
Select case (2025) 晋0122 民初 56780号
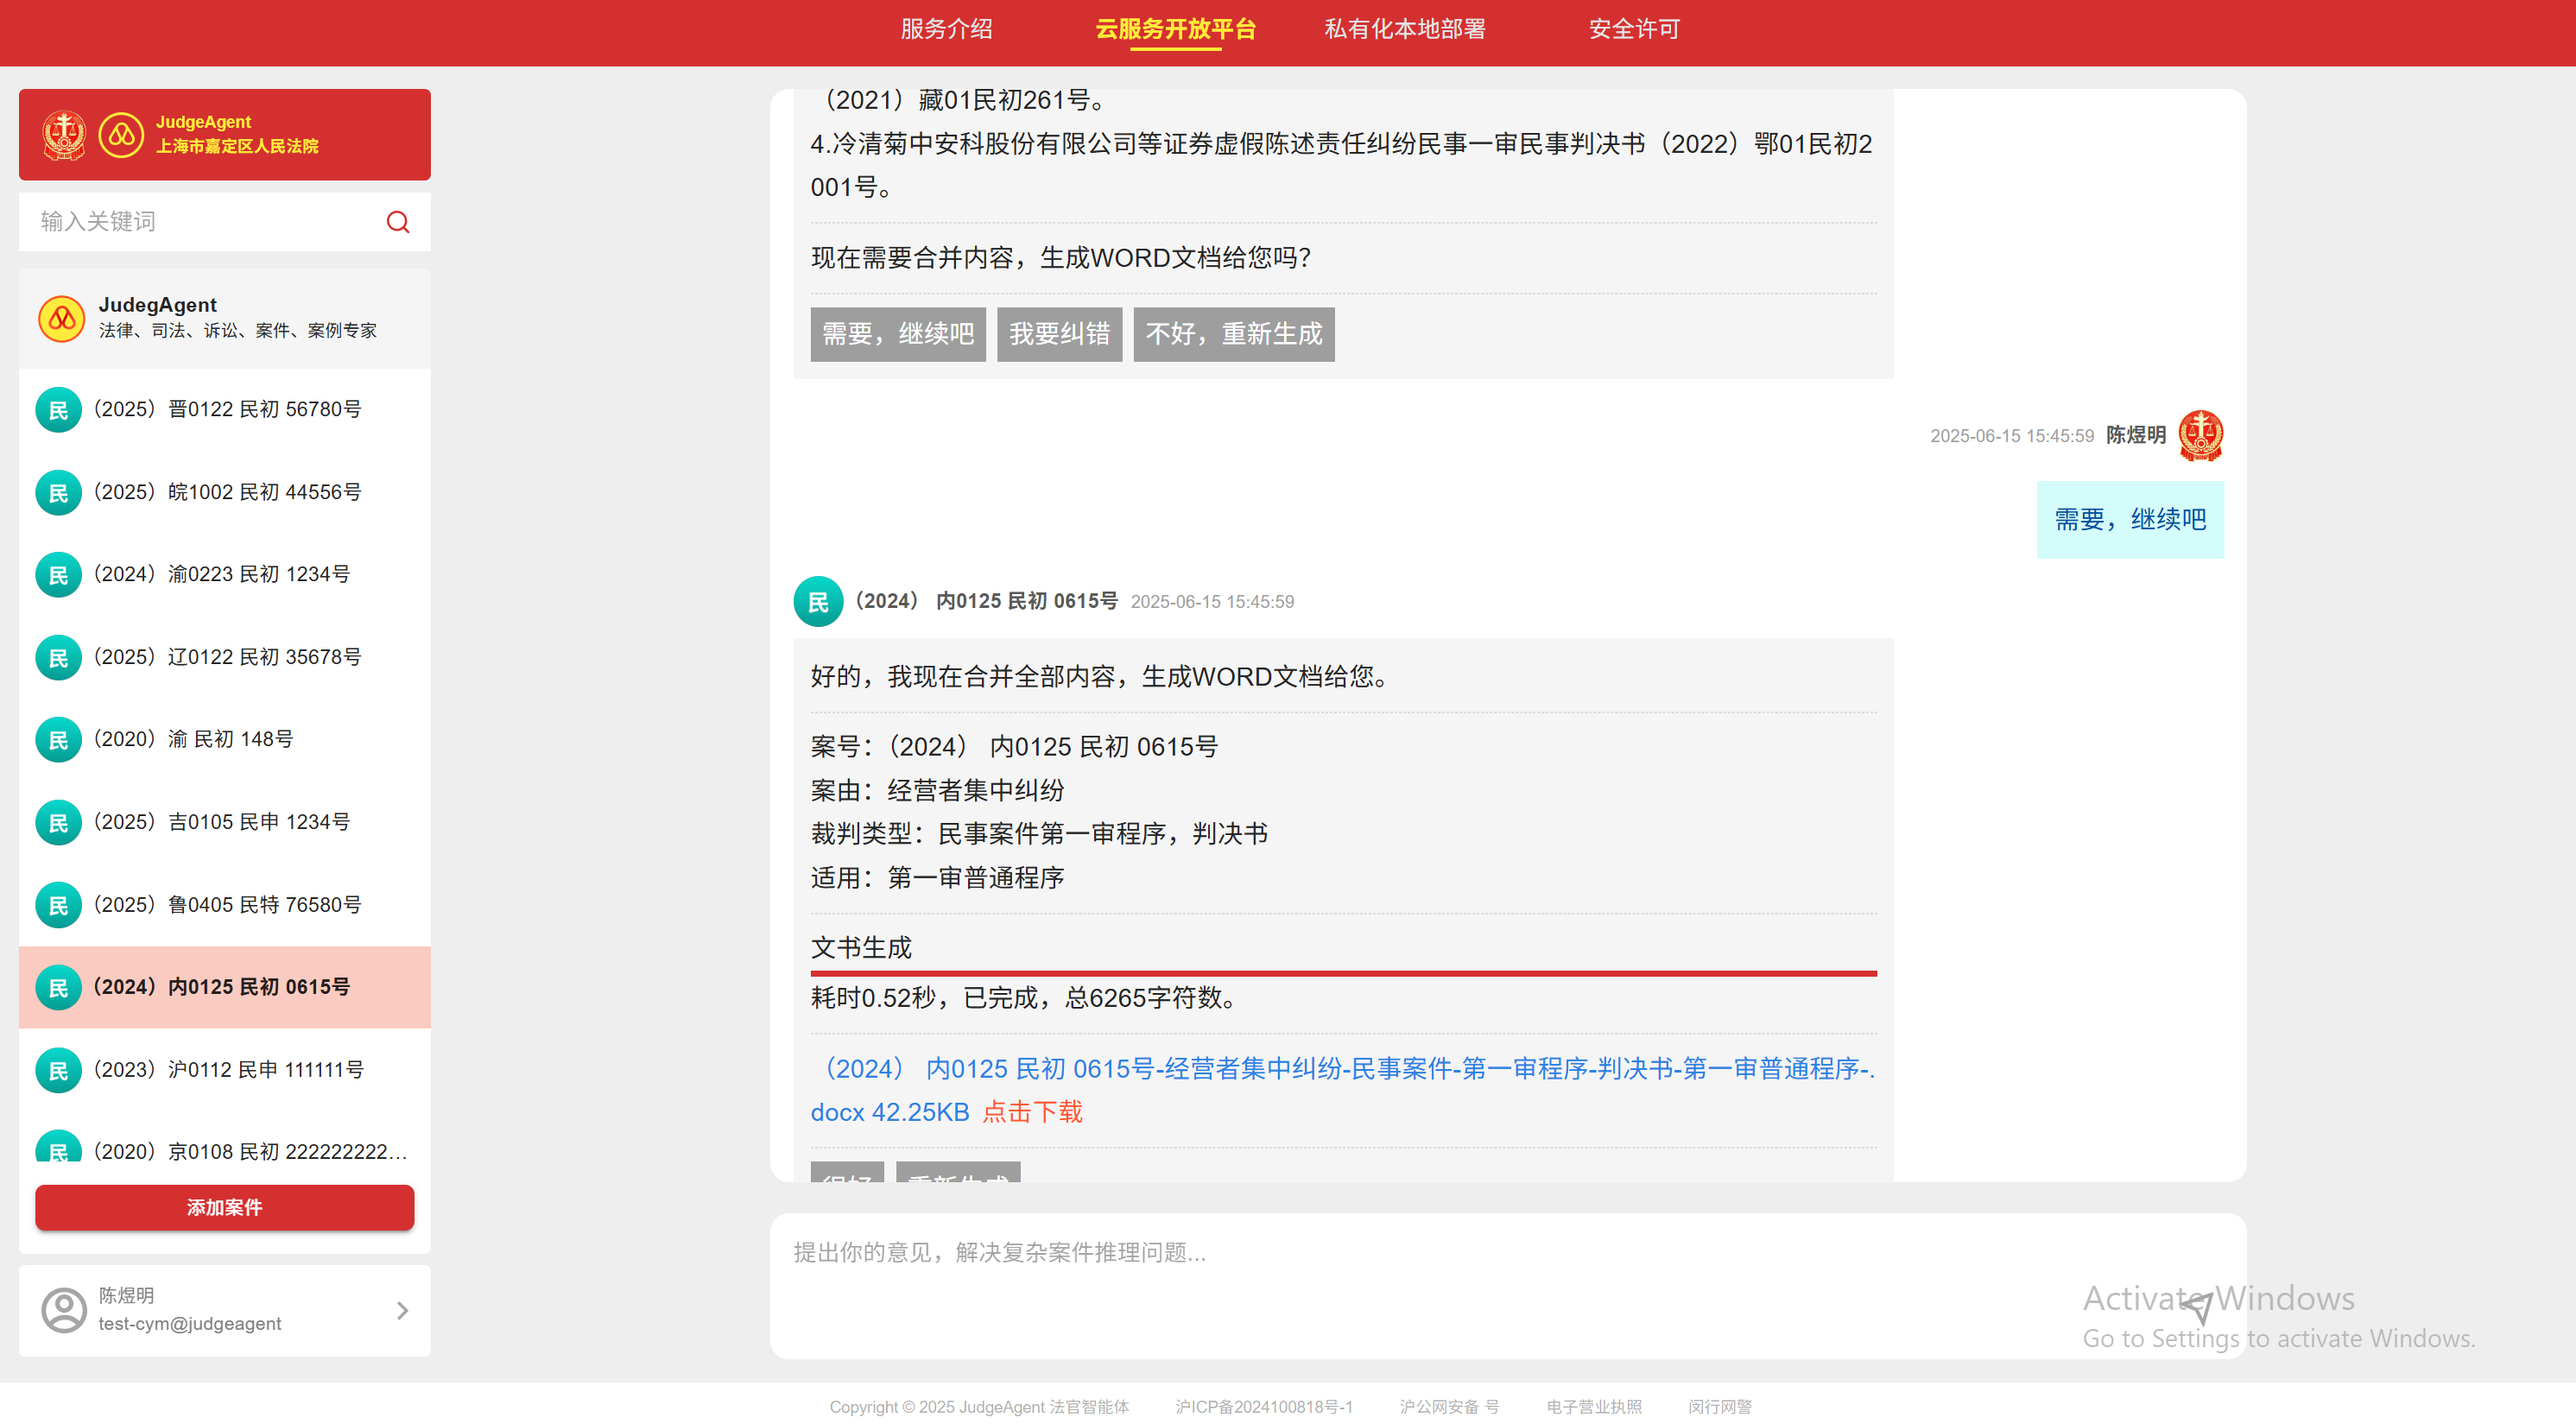[x=226, y=409]
